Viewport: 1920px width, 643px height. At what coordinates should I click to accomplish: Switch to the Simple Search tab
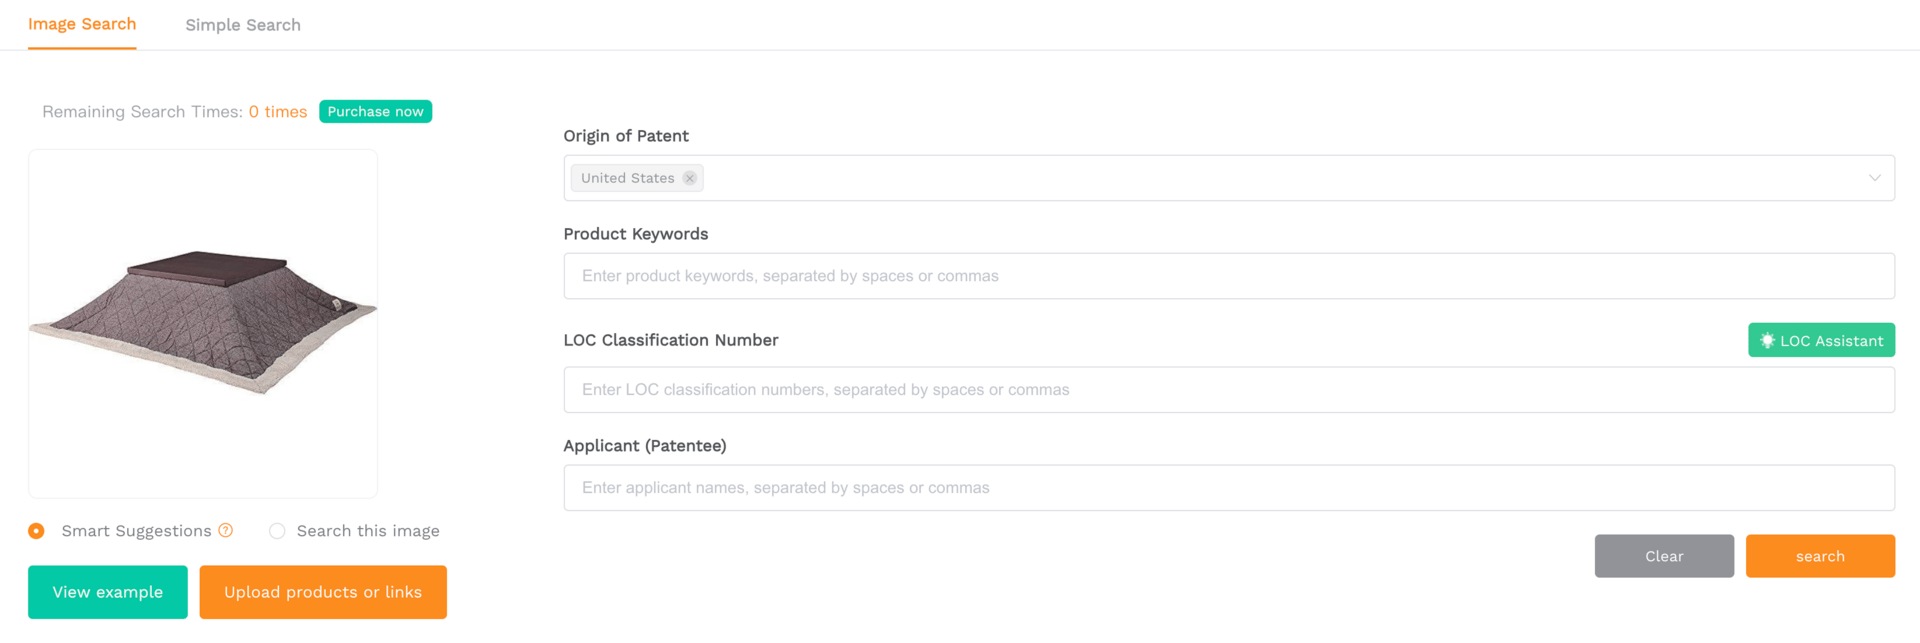click(243, 25)
